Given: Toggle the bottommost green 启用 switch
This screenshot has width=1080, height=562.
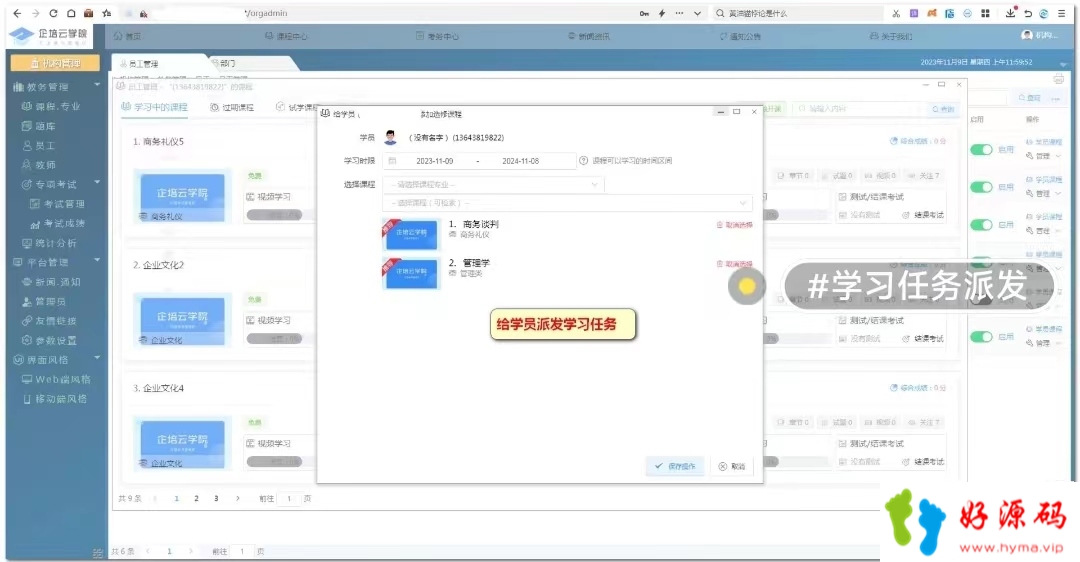Looking at the screenshot, I should (x=981, y=337).
